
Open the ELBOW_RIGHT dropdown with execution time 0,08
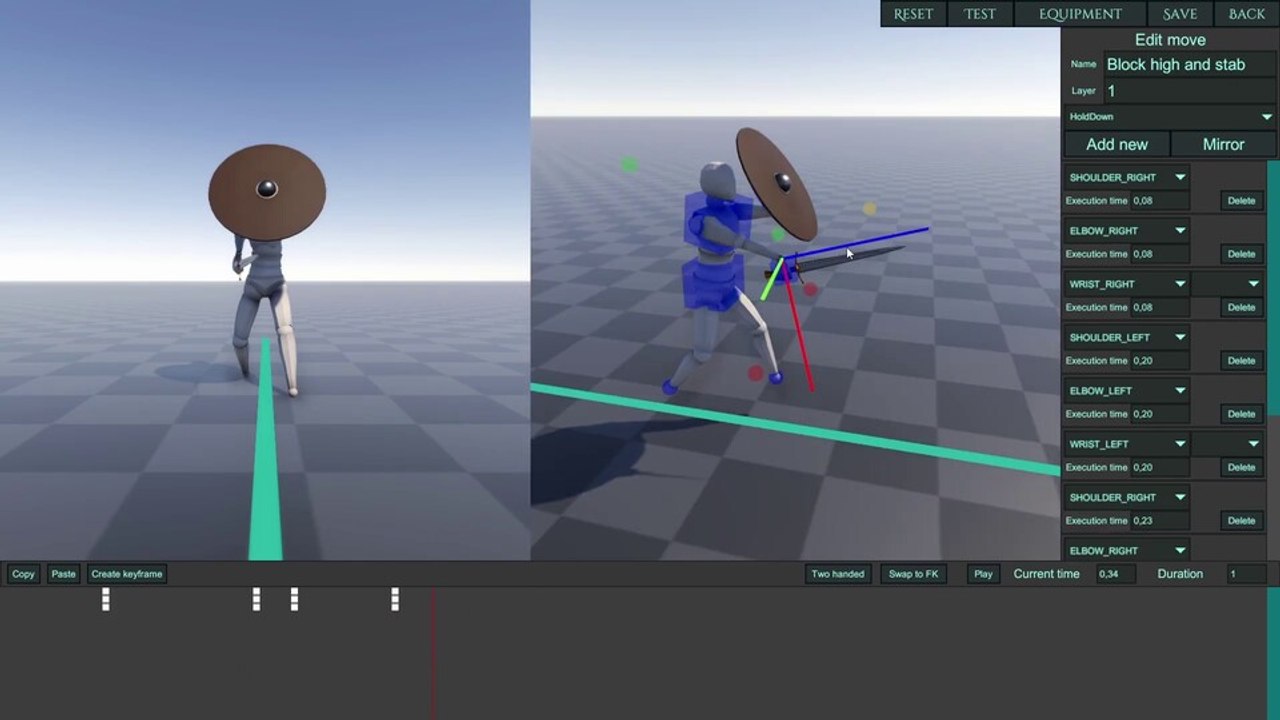pos(1126,230)
